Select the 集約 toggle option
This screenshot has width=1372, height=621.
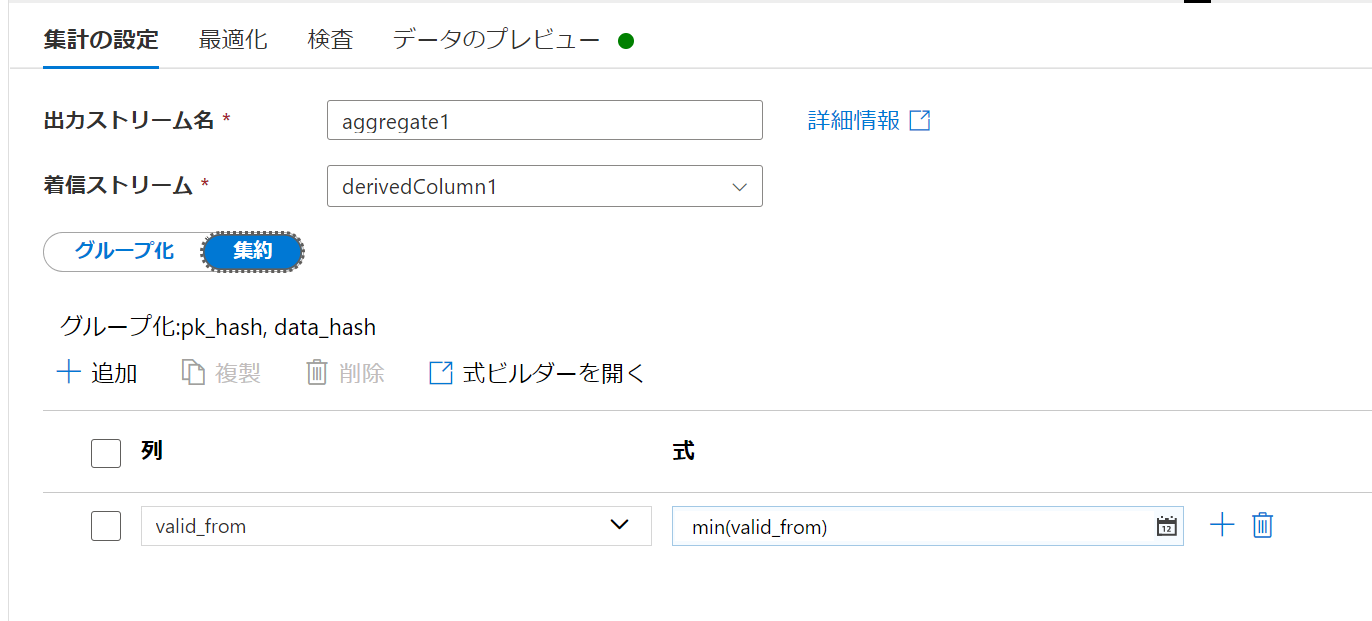pyautogui.click(x=253, y=251)
